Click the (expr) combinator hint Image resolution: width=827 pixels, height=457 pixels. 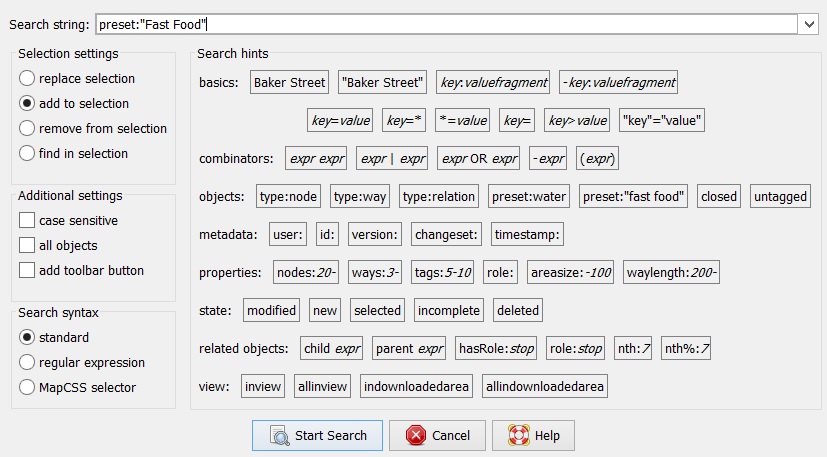597,158
